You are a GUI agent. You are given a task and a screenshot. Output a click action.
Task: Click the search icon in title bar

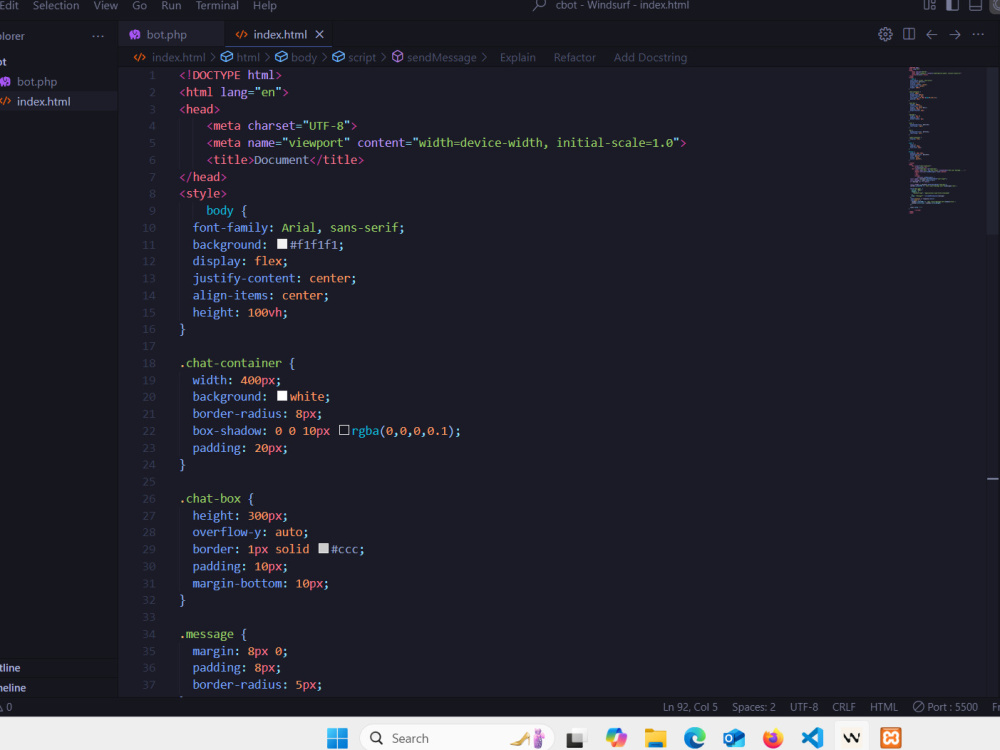pyautogui.click(x=539, y=6)
